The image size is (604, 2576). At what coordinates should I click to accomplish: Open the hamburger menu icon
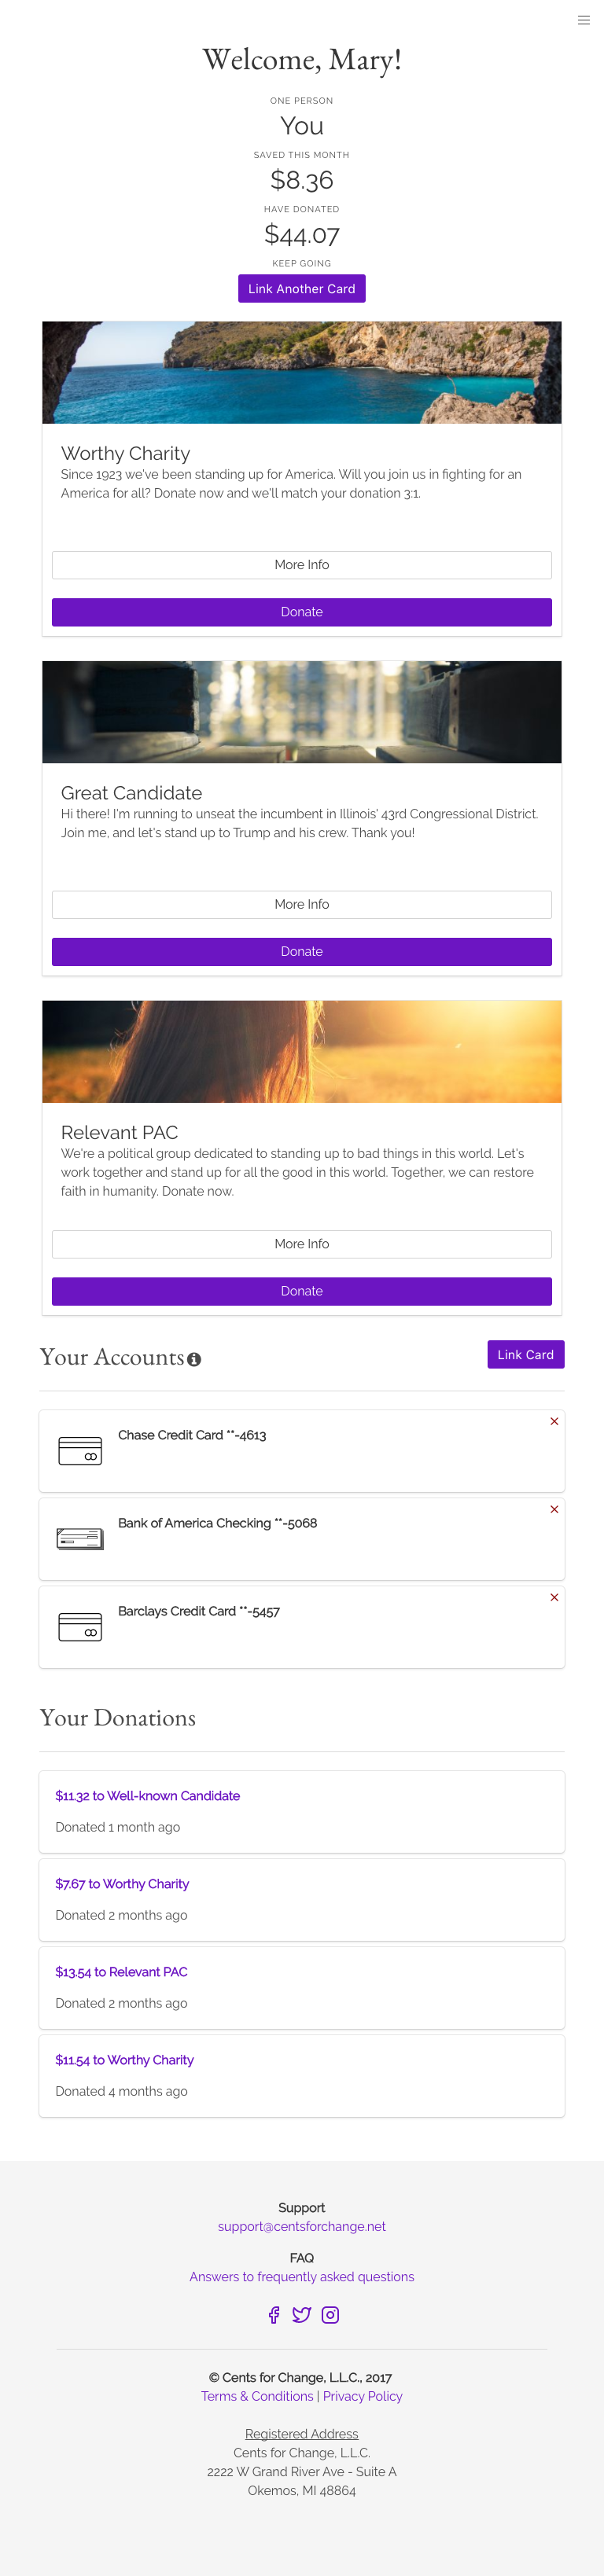click(583, 20)
